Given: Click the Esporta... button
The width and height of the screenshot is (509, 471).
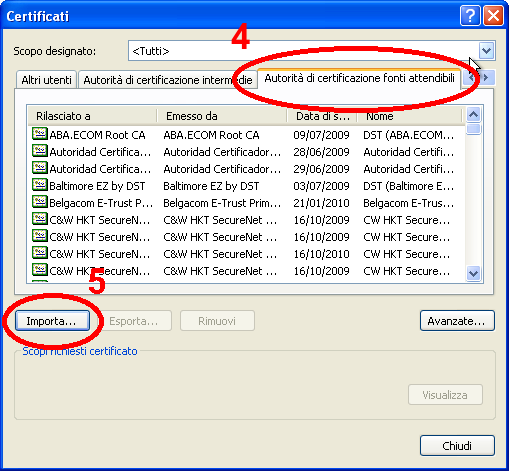Looking at the screenshot, I should (134, 321).
